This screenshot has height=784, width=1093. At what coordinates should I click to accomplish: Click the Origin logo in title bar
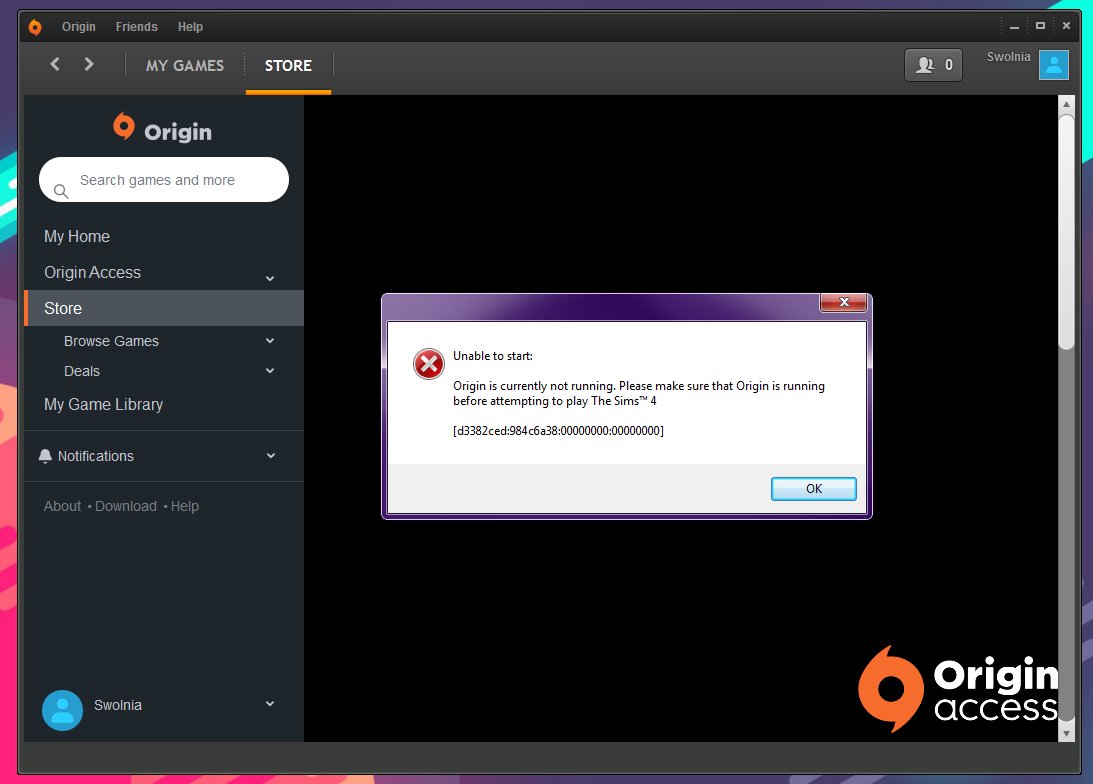pos(35,27)
